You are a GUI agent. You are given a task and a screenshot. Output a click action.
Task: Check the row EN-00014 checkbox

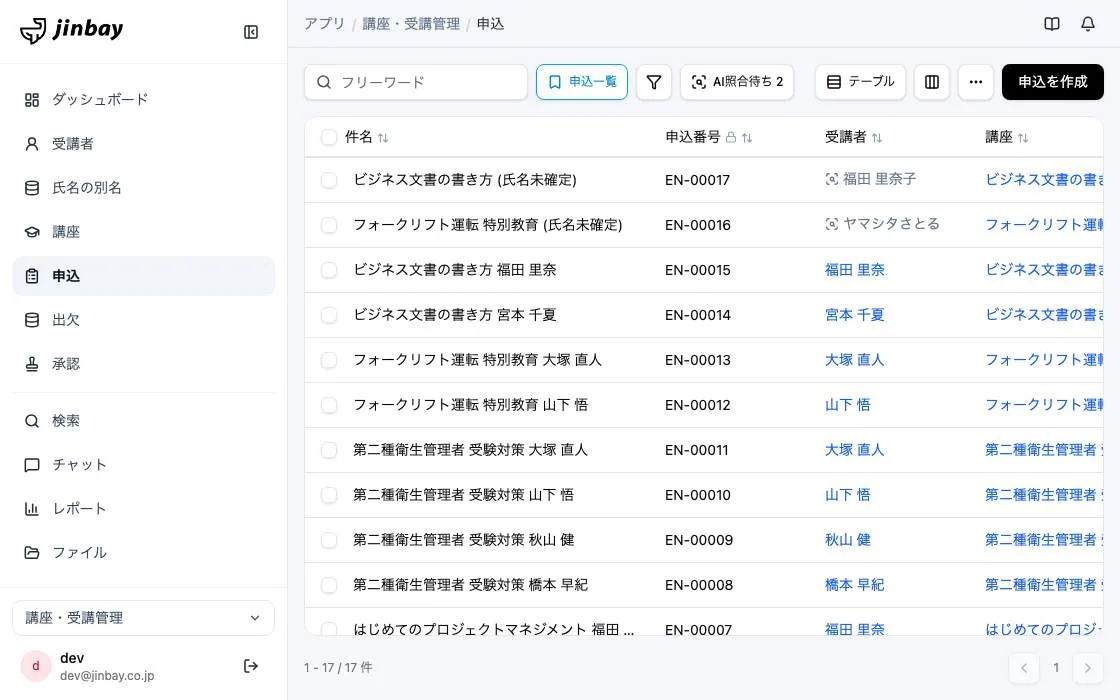[x=329, y=315]
